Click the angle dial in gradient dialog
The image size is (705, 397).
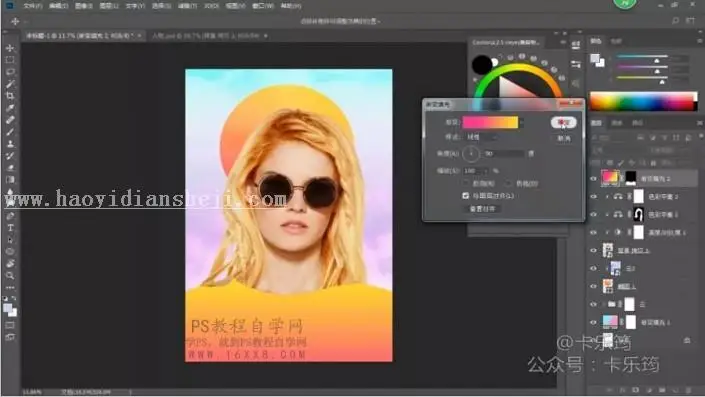471,154
